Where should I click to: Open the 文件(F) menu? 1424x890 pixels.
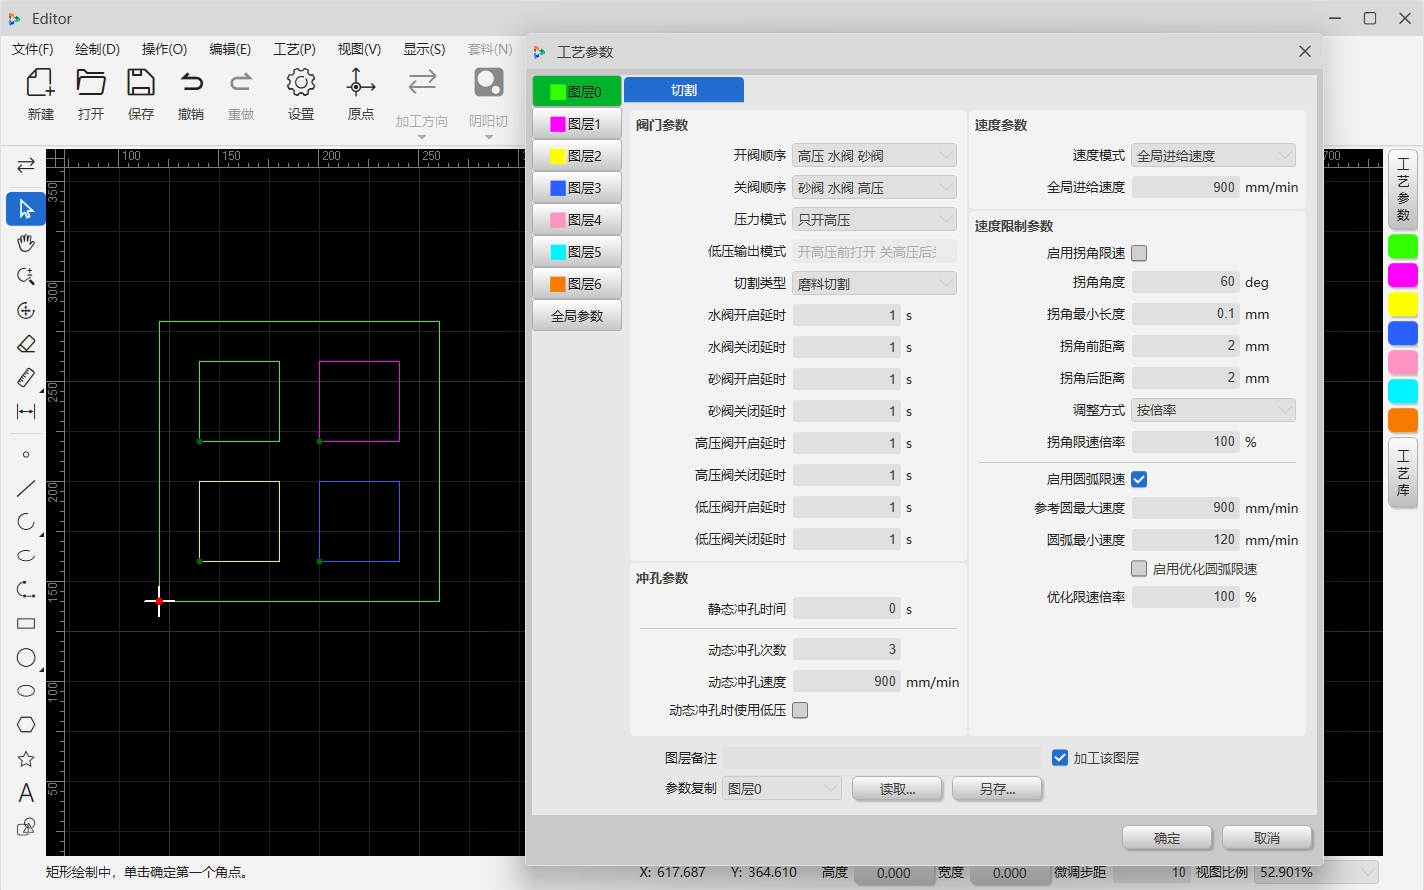(30, 48)
